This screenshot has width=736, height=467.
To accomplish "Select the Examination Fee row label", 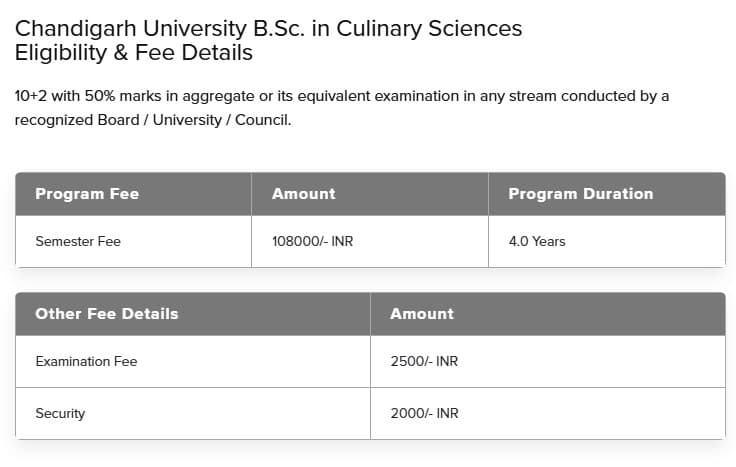I will [x=86, y=361].
